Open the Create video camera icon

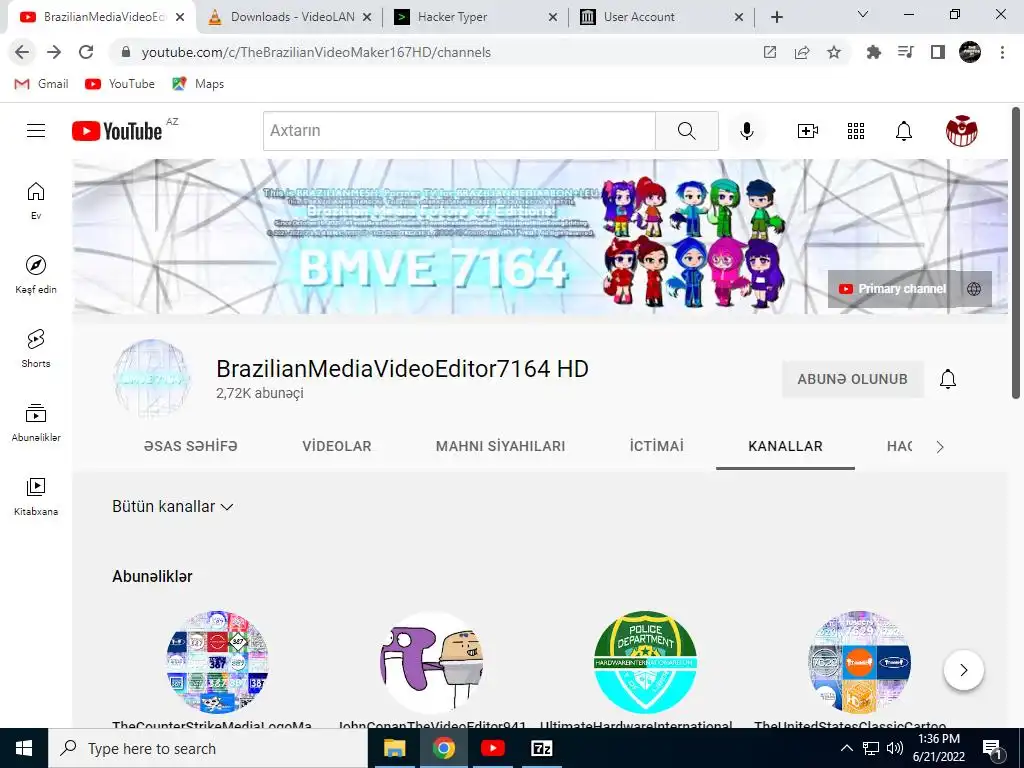(808, 131)
